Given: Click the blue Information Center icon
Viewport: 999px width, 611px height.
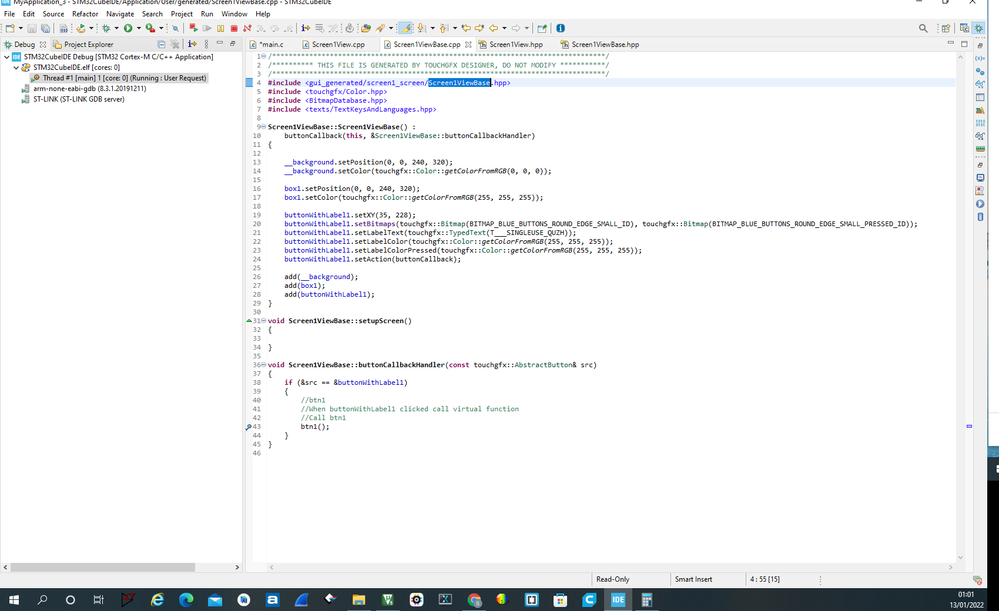Looking at the screenshot, I should pos(560,28).
